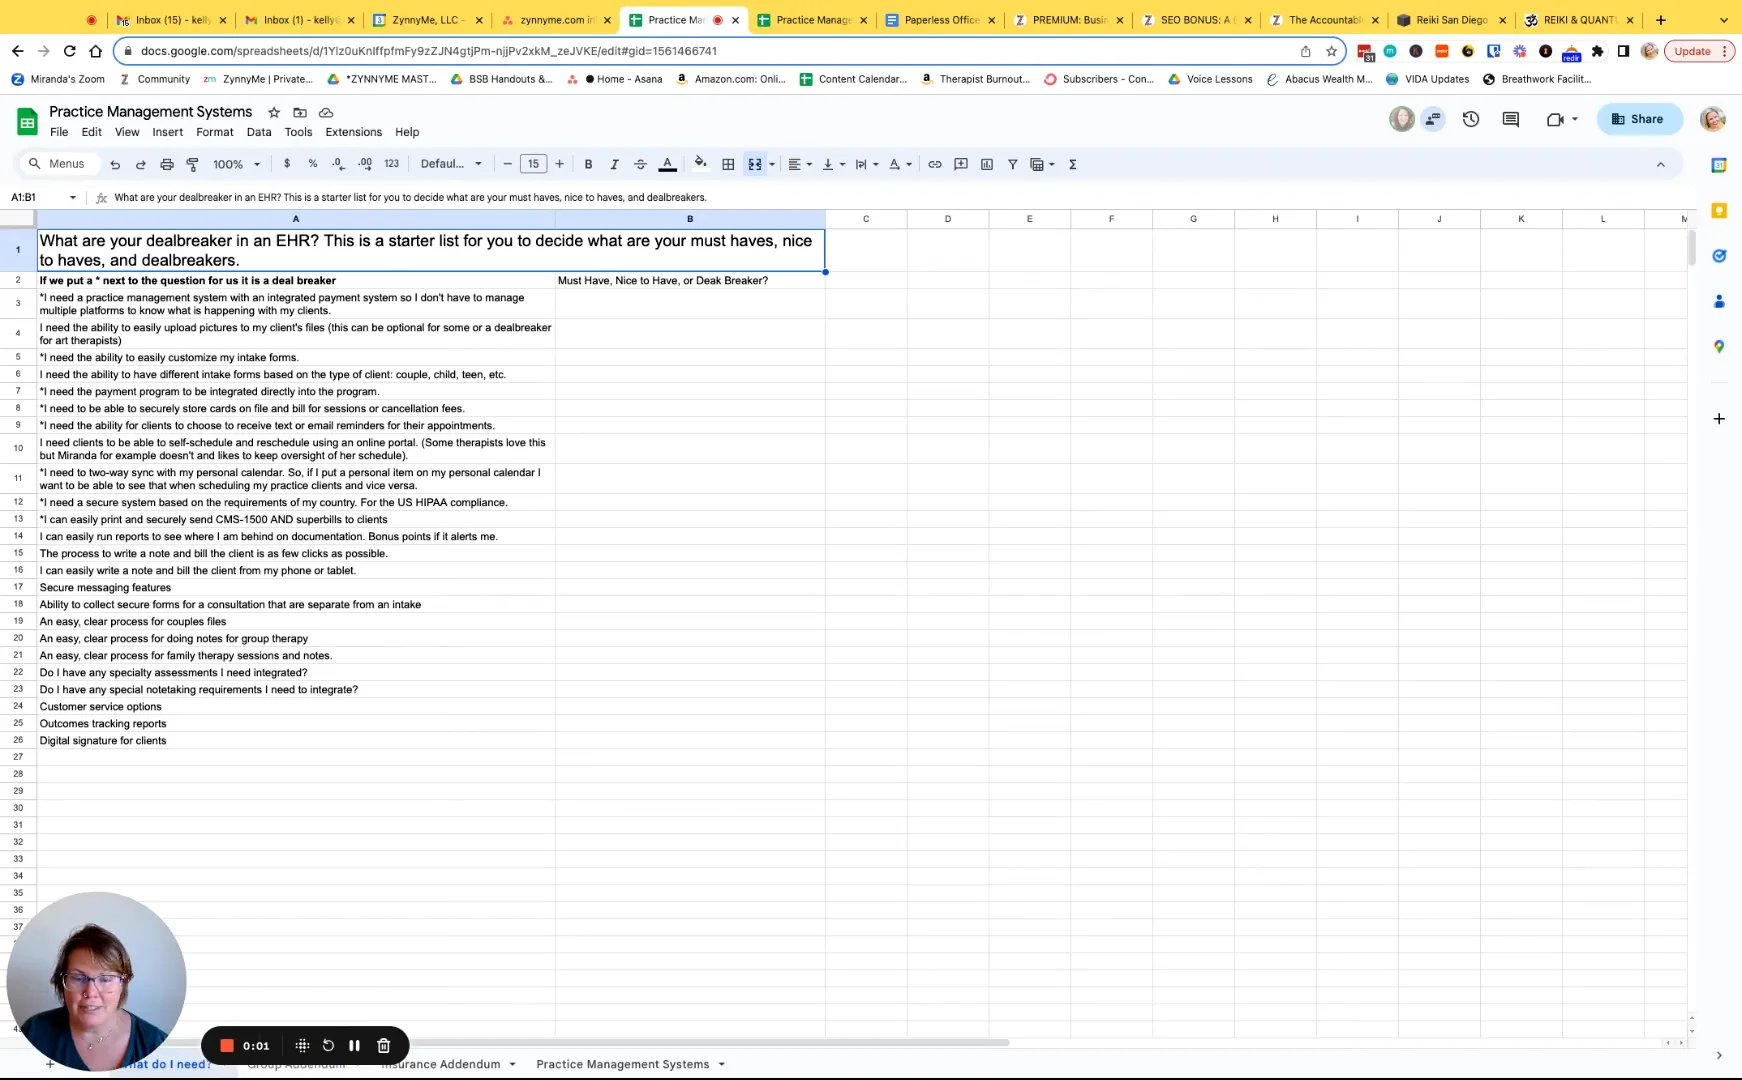
Task: Click the insert chart icon
Action: pos(987,164)
